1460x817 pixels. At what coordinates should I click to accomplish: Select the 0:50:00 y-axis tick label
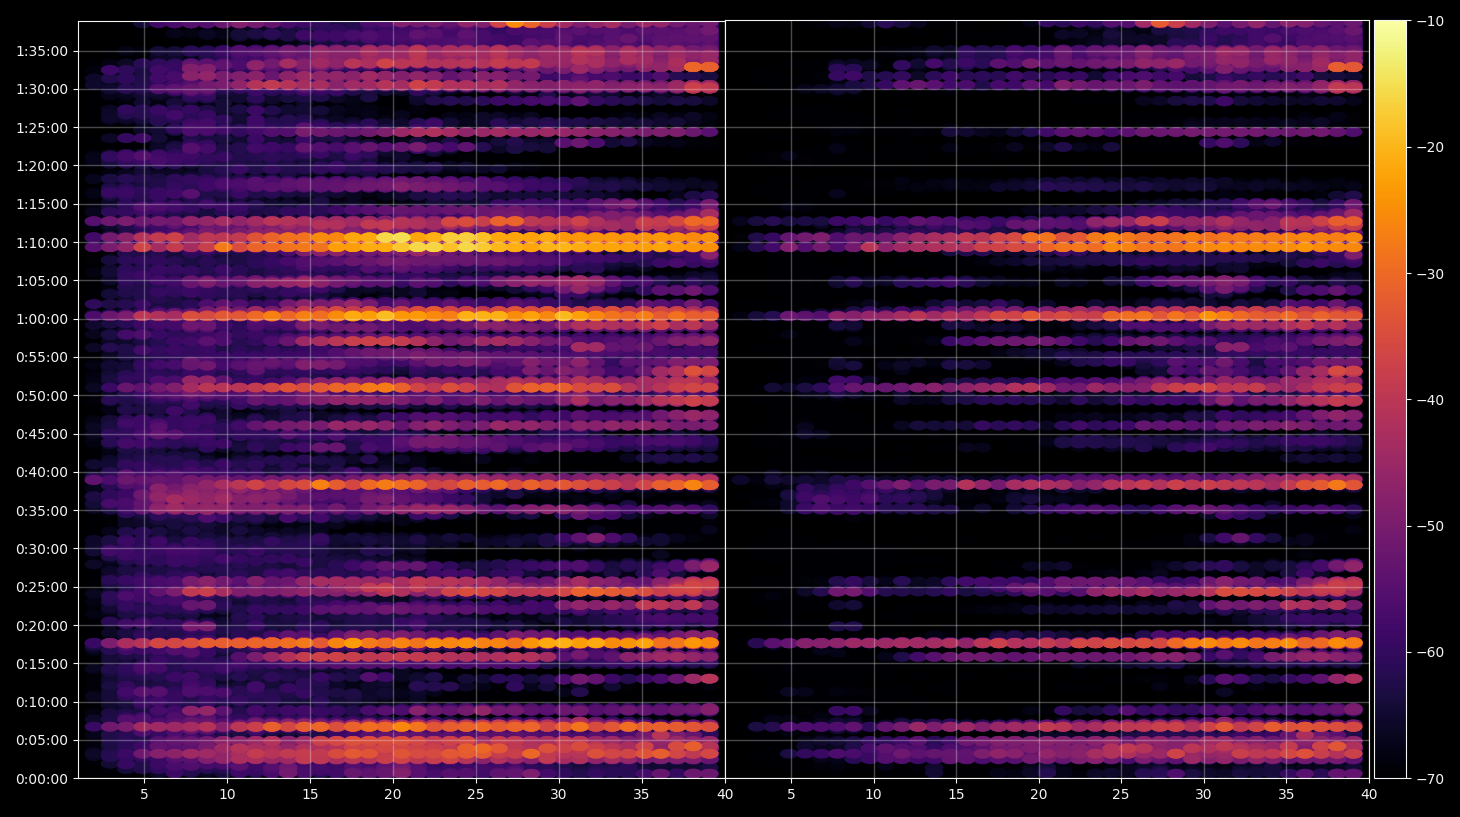(x=42, y=396)
